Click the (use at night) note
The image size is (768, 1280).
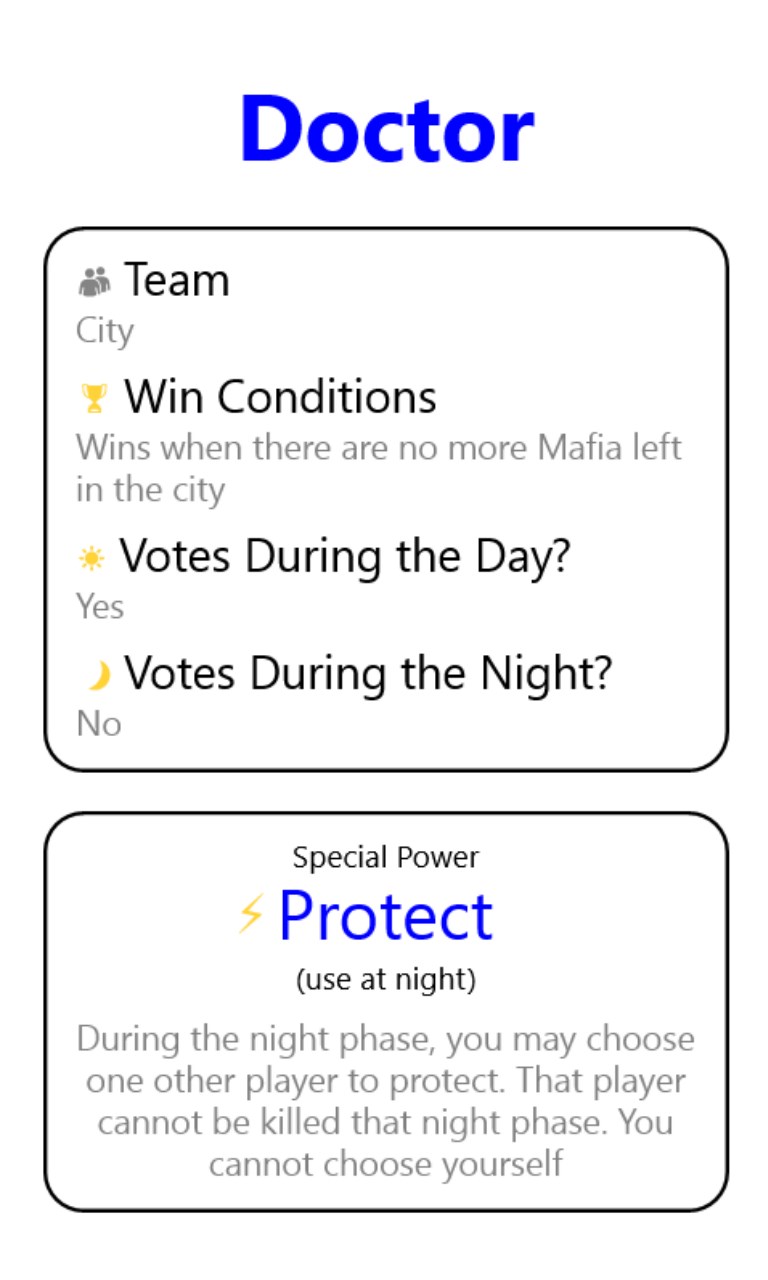[386, 980]
